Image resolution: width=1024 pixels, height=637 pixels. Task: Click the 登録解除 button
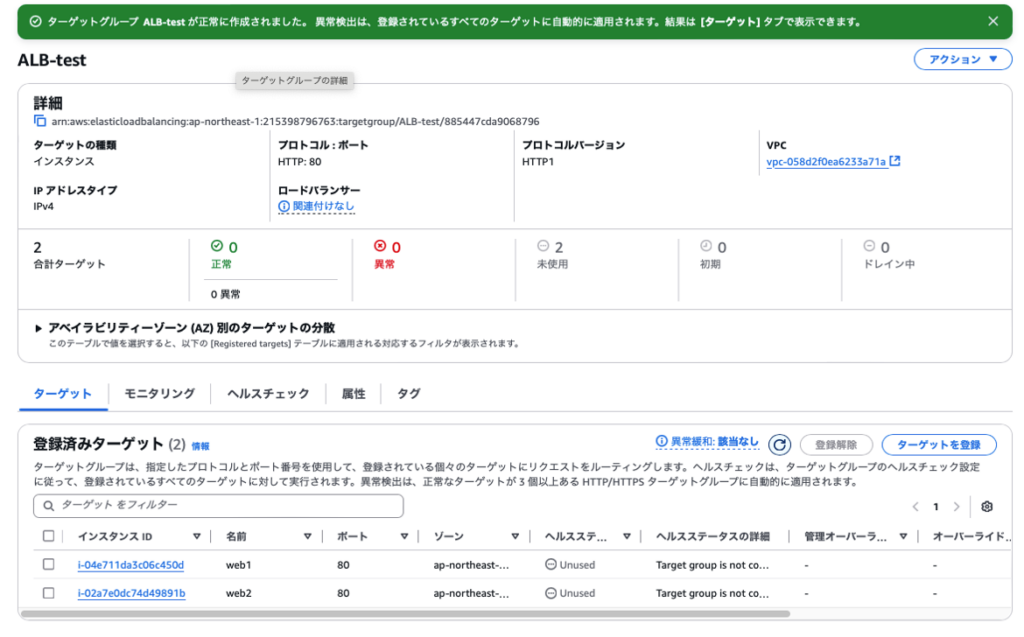(836, 445)
